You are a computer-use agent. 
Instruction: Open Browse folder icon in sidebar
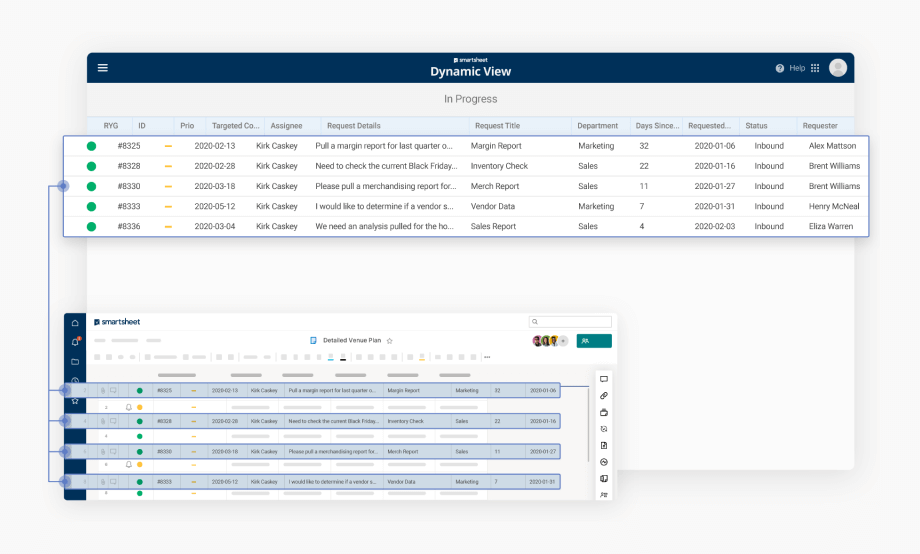[75, 362]
